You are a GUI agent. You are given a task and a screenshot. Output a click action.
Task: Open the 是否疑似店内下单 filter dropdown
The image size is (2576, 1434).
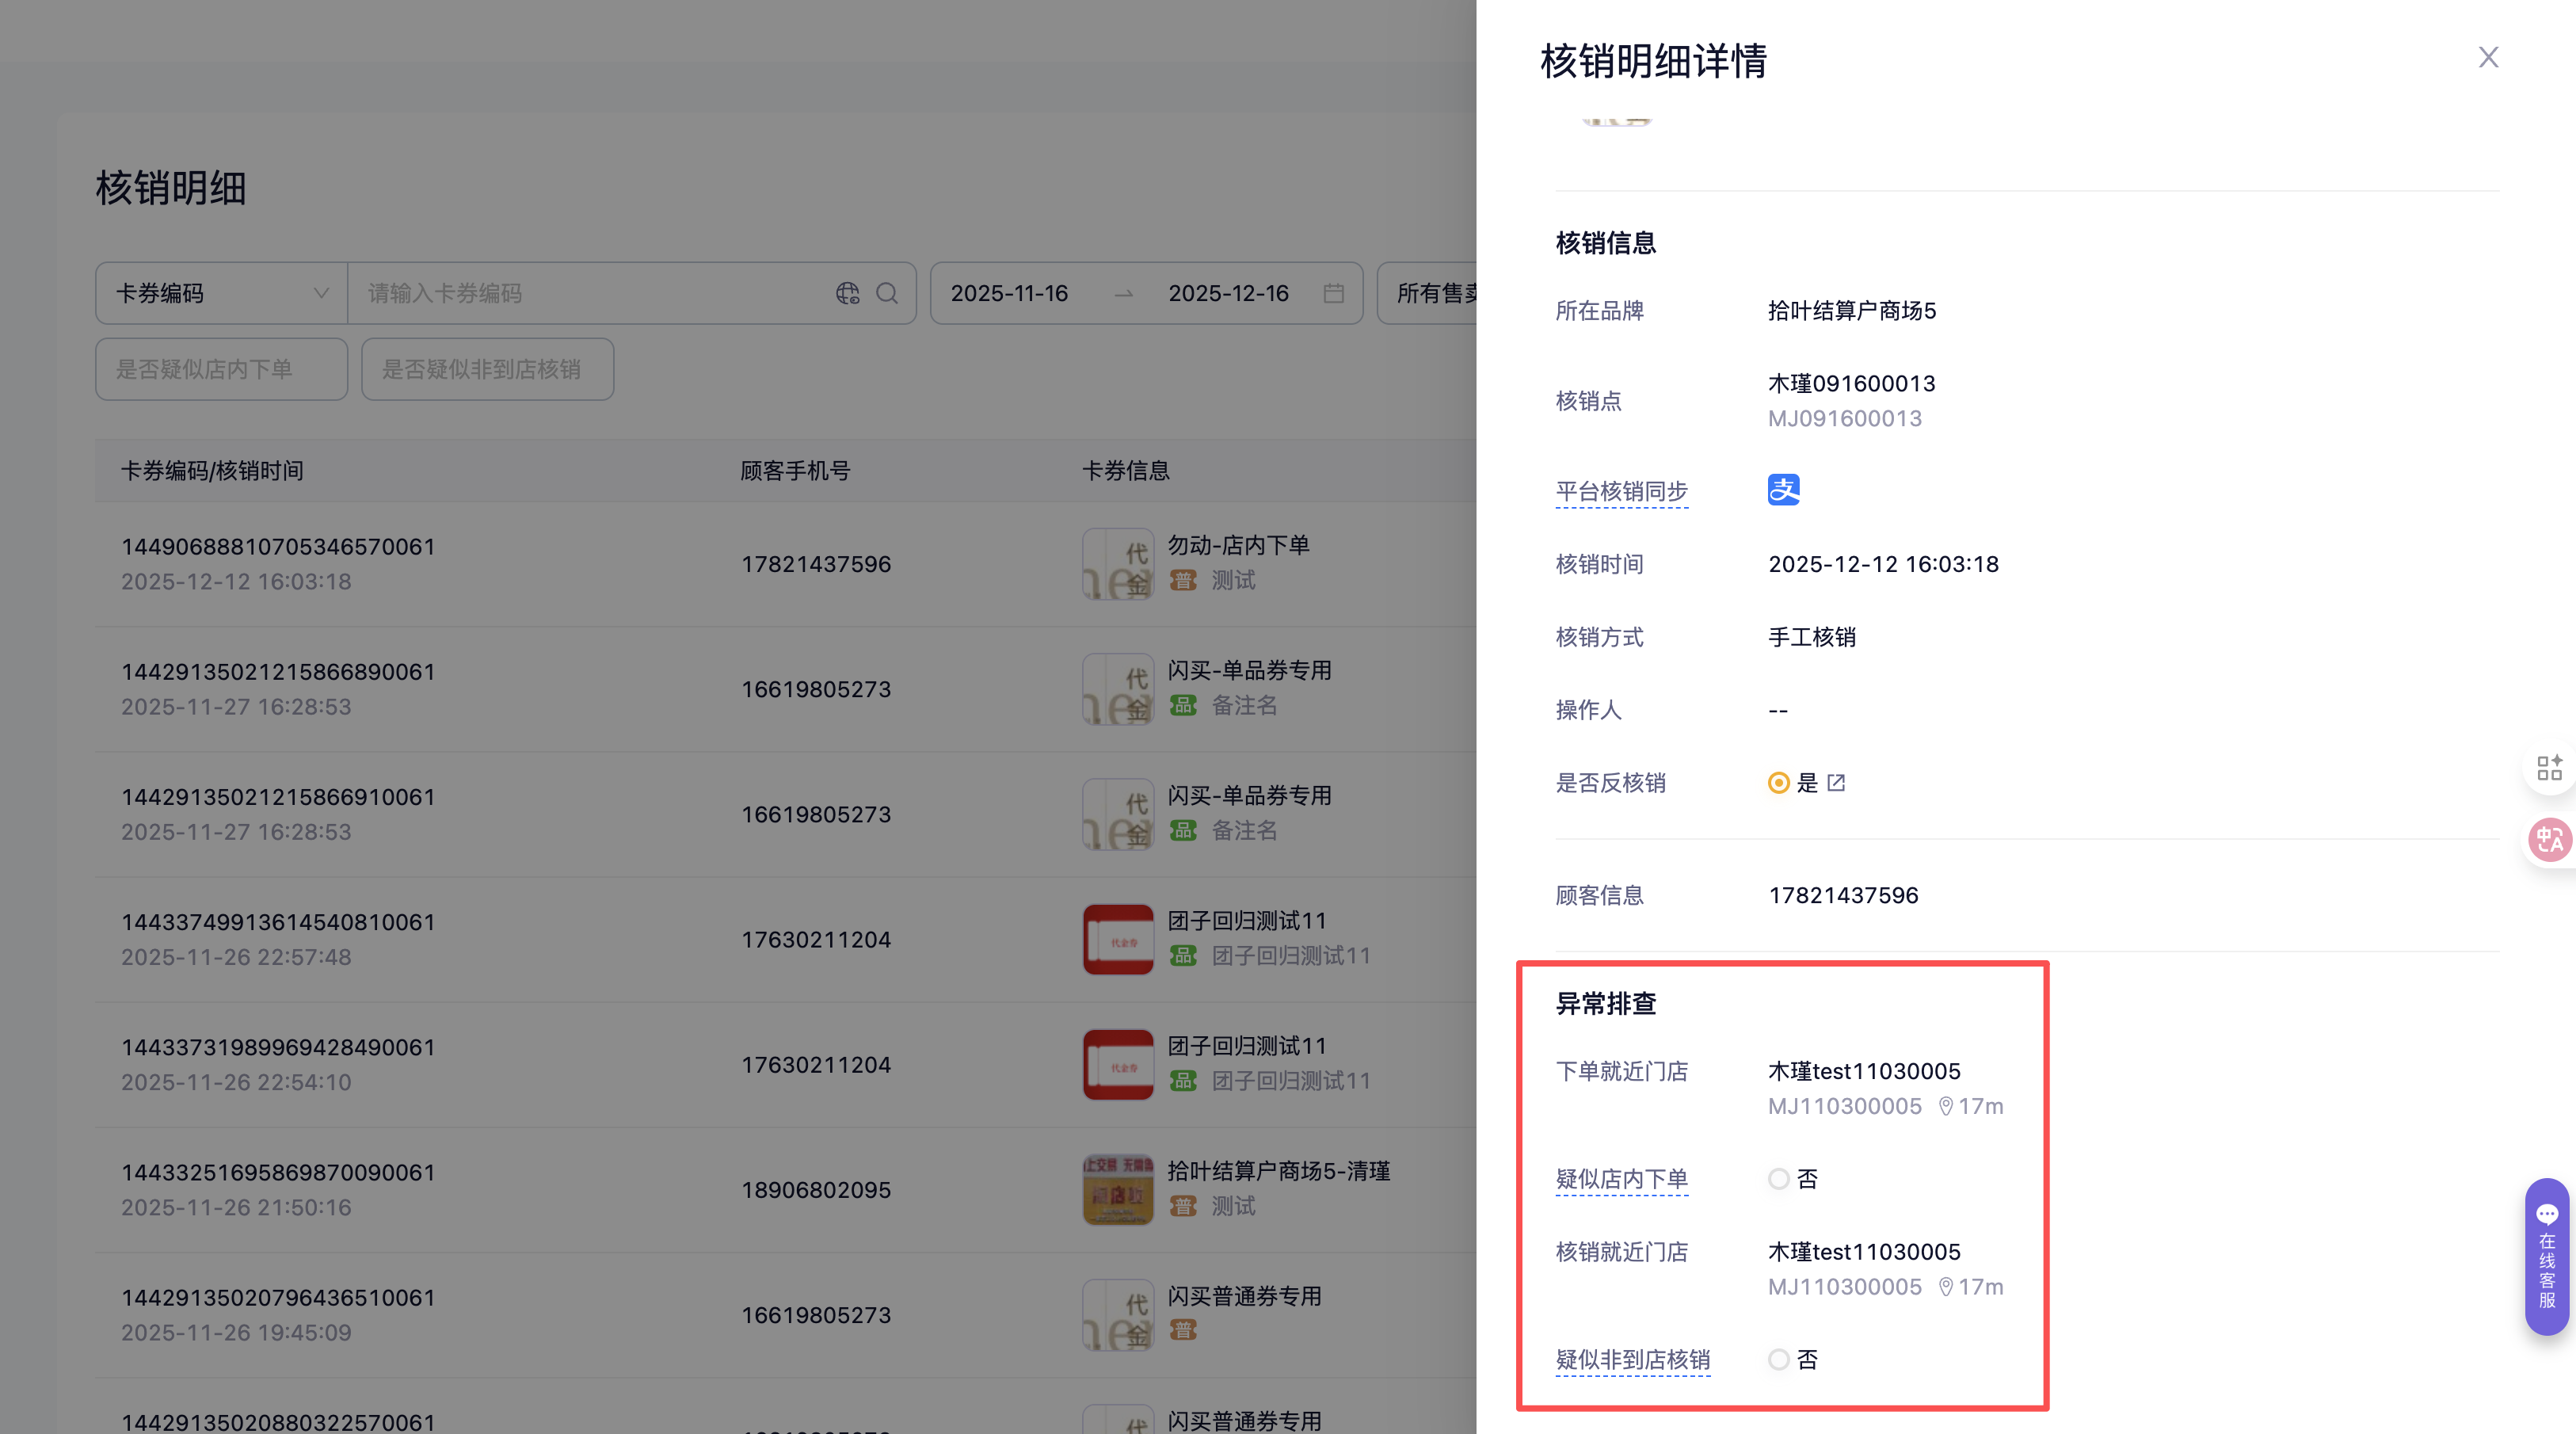click(221, 369)
